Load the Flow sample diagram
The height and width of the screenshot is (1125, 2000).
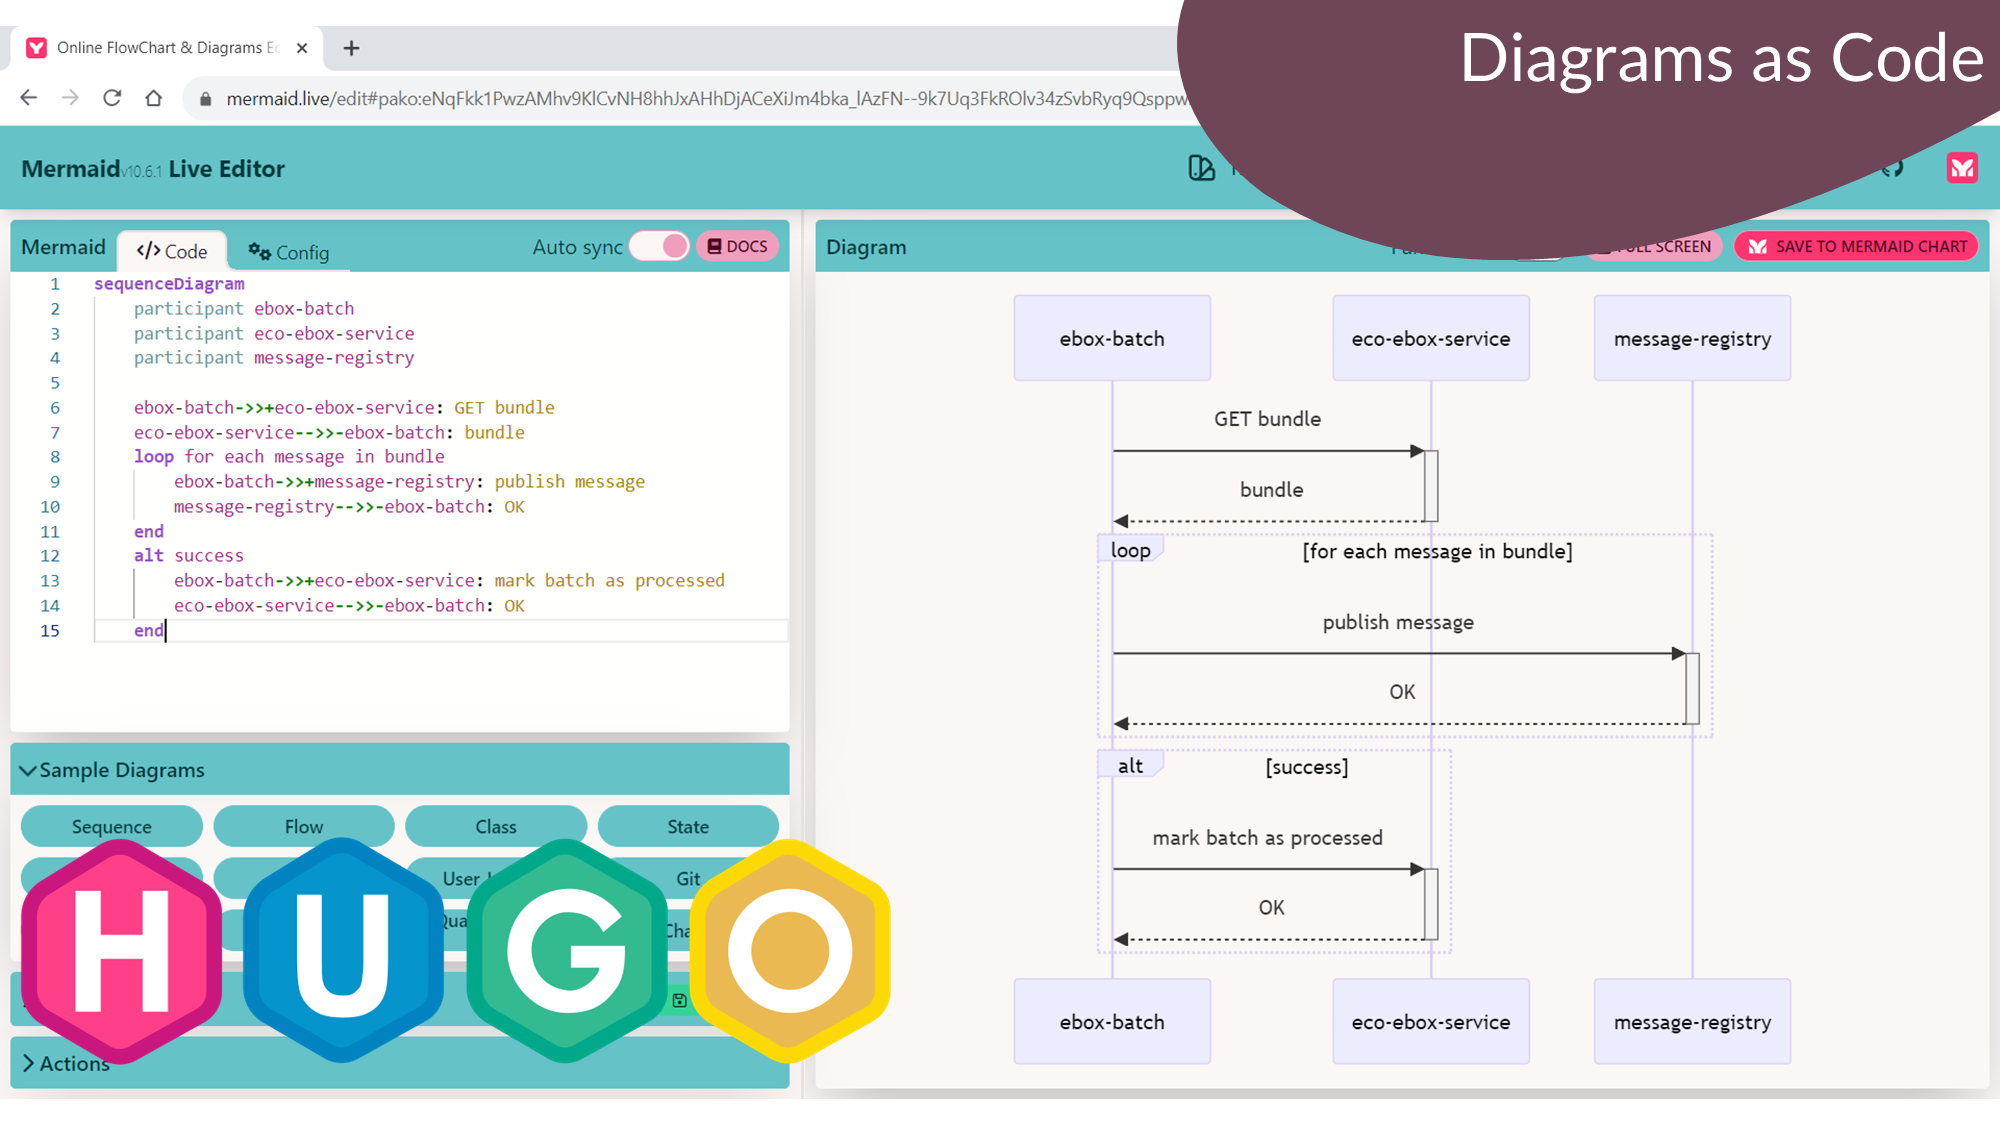pos(303,827)
